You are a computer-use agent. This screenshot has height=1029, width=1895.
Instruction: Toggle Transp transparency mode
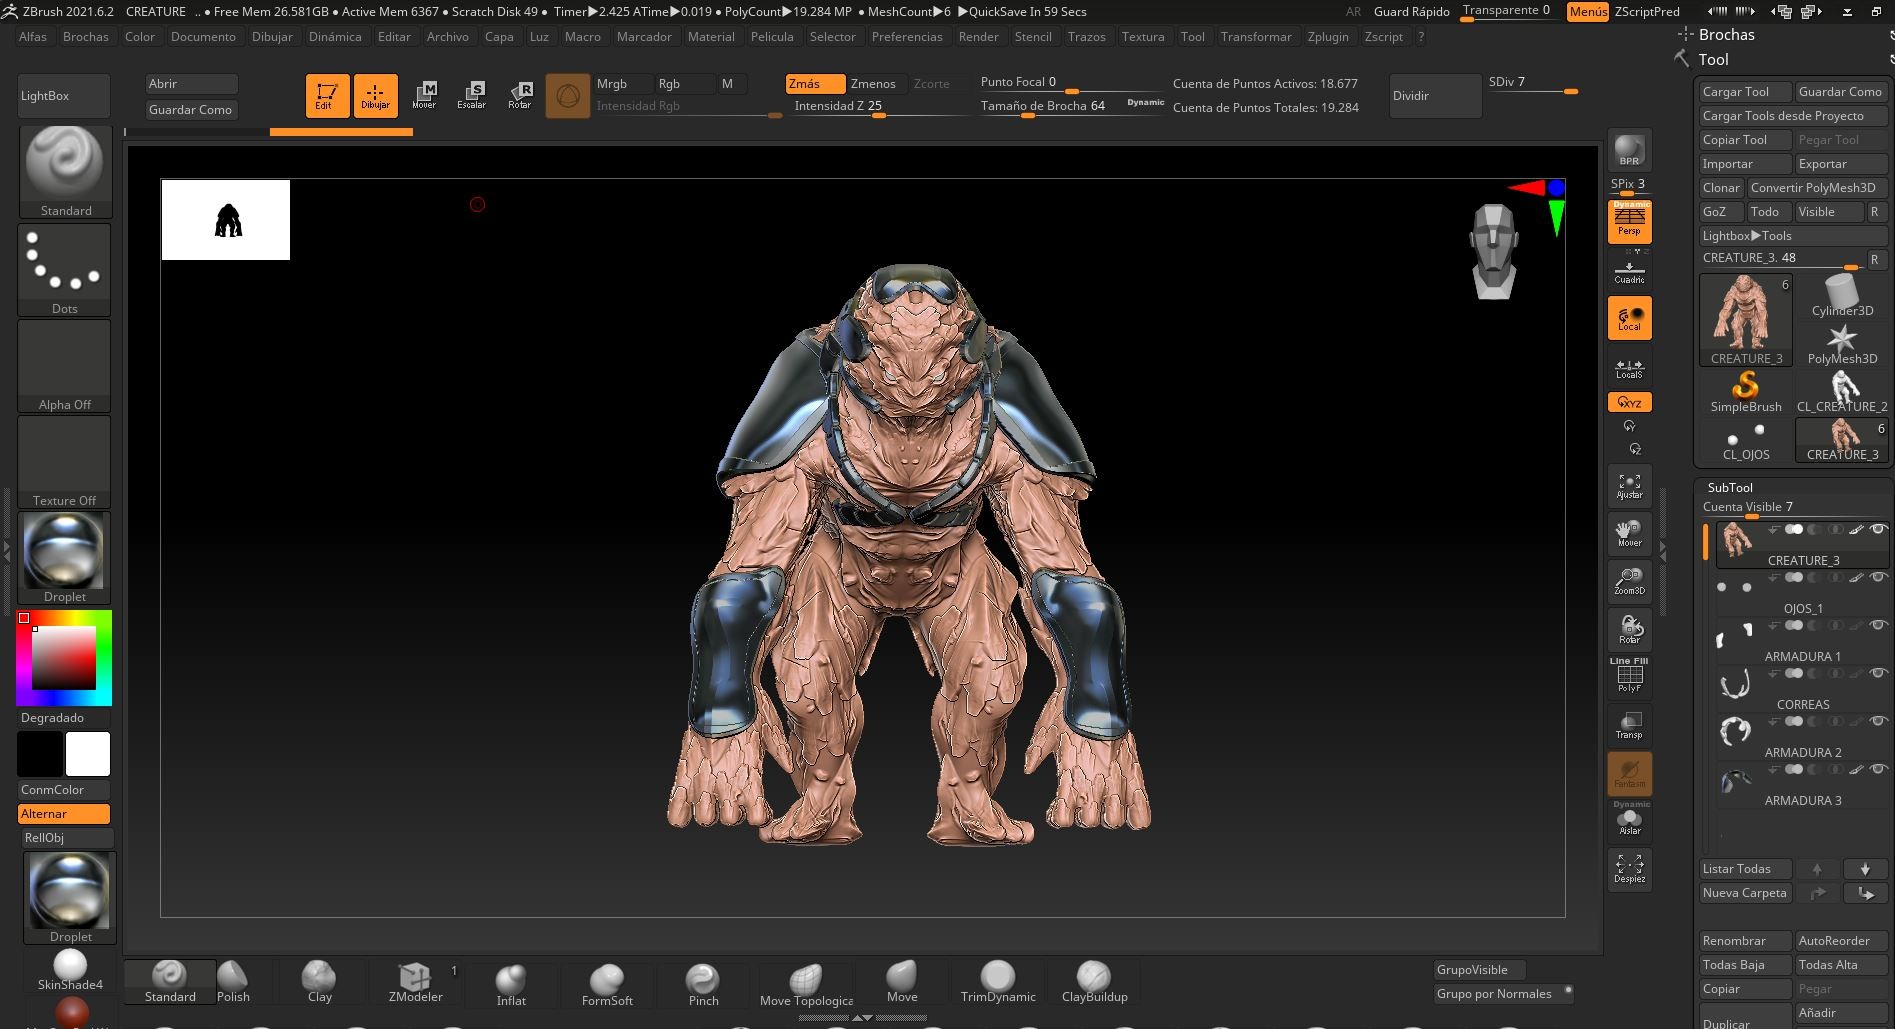point(1629,725)
